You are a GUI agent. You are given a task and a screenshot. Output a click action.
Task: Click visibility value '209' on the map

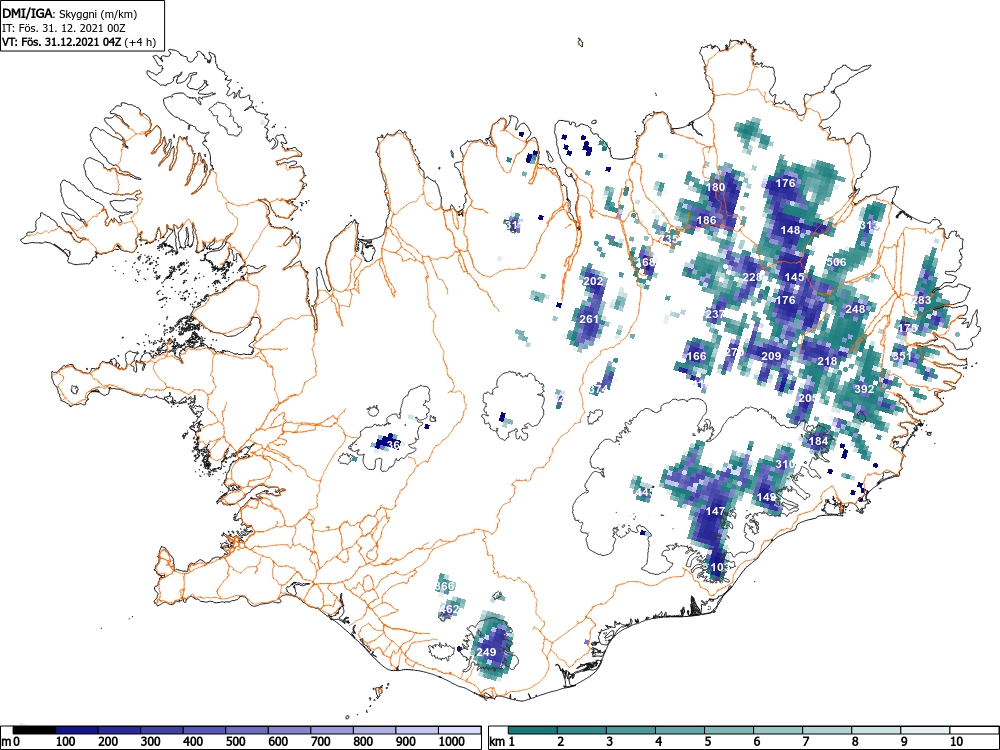pos(771,355)
